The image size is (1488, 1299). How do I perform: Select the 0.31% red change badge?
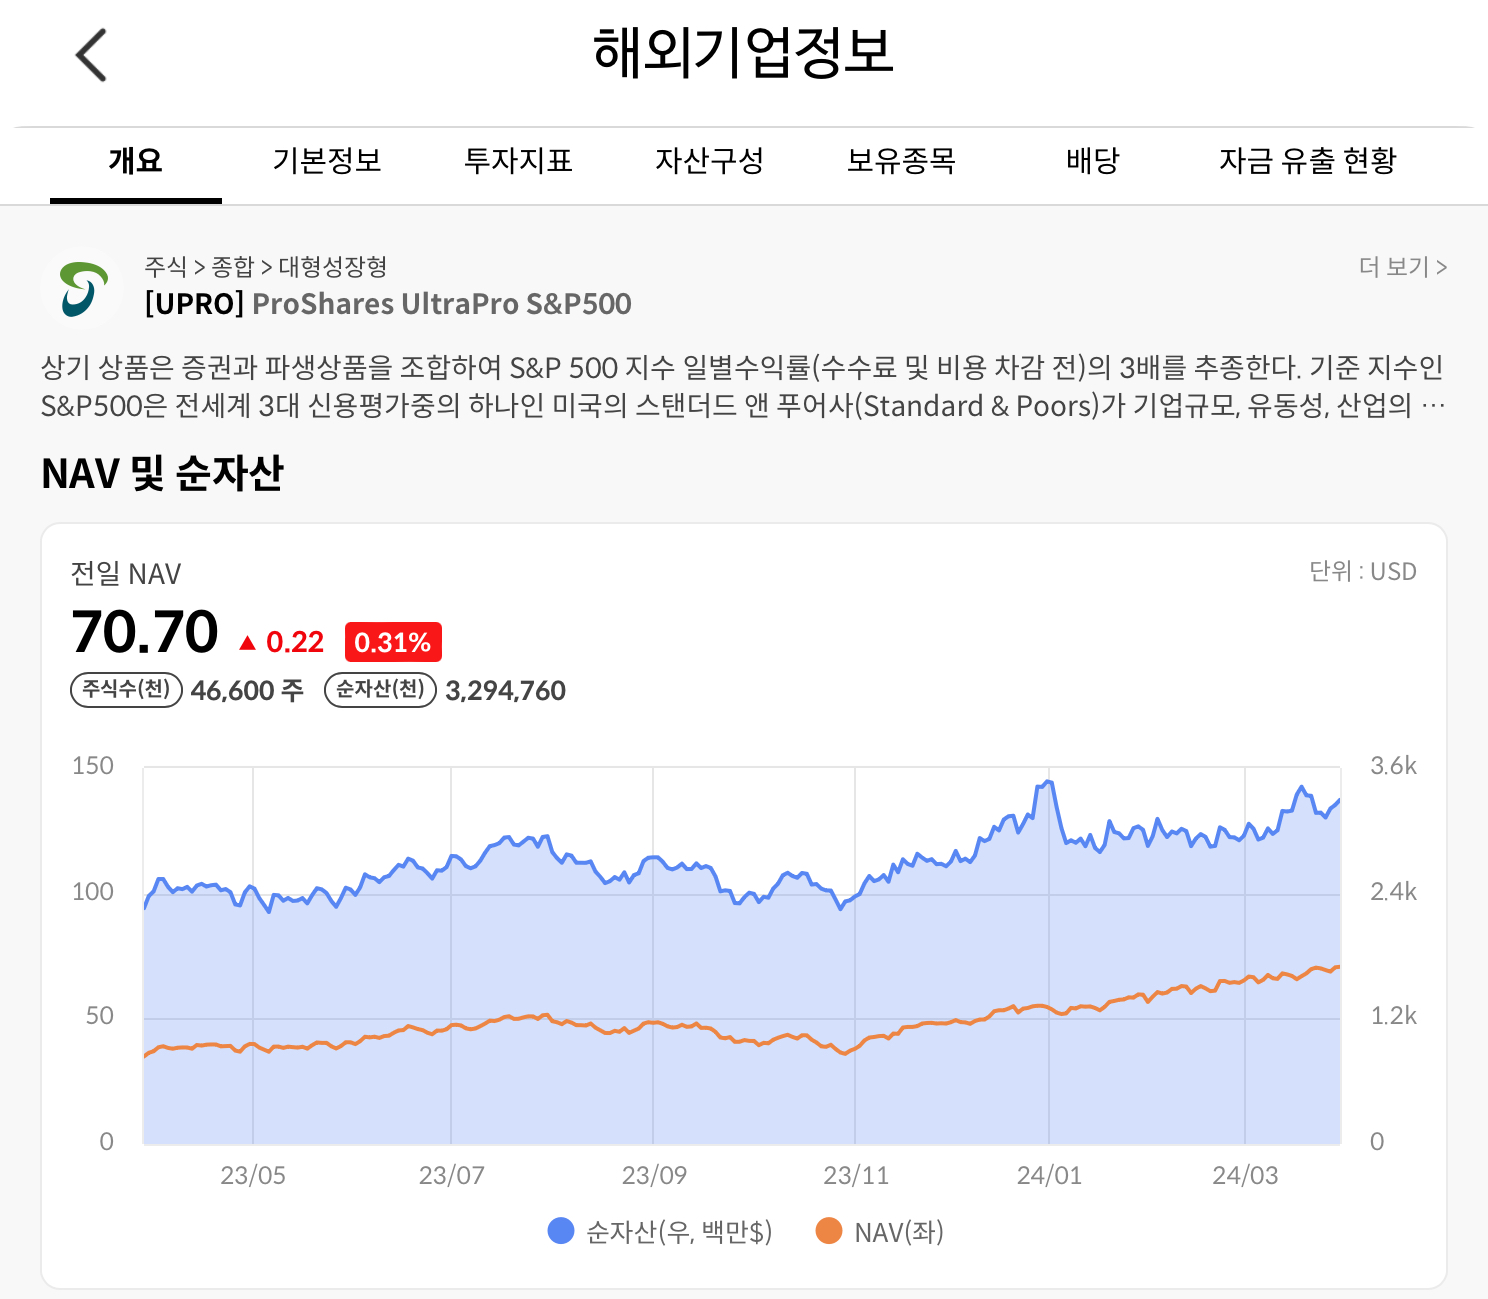(393, 642)
